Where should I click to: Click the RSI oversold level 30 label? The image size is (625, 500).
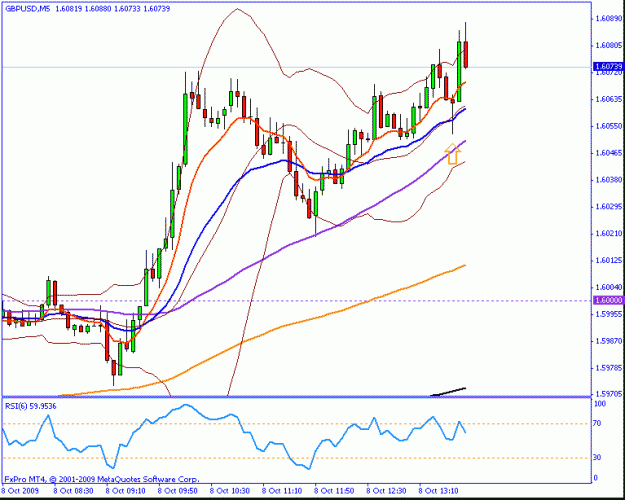point(597,457)
